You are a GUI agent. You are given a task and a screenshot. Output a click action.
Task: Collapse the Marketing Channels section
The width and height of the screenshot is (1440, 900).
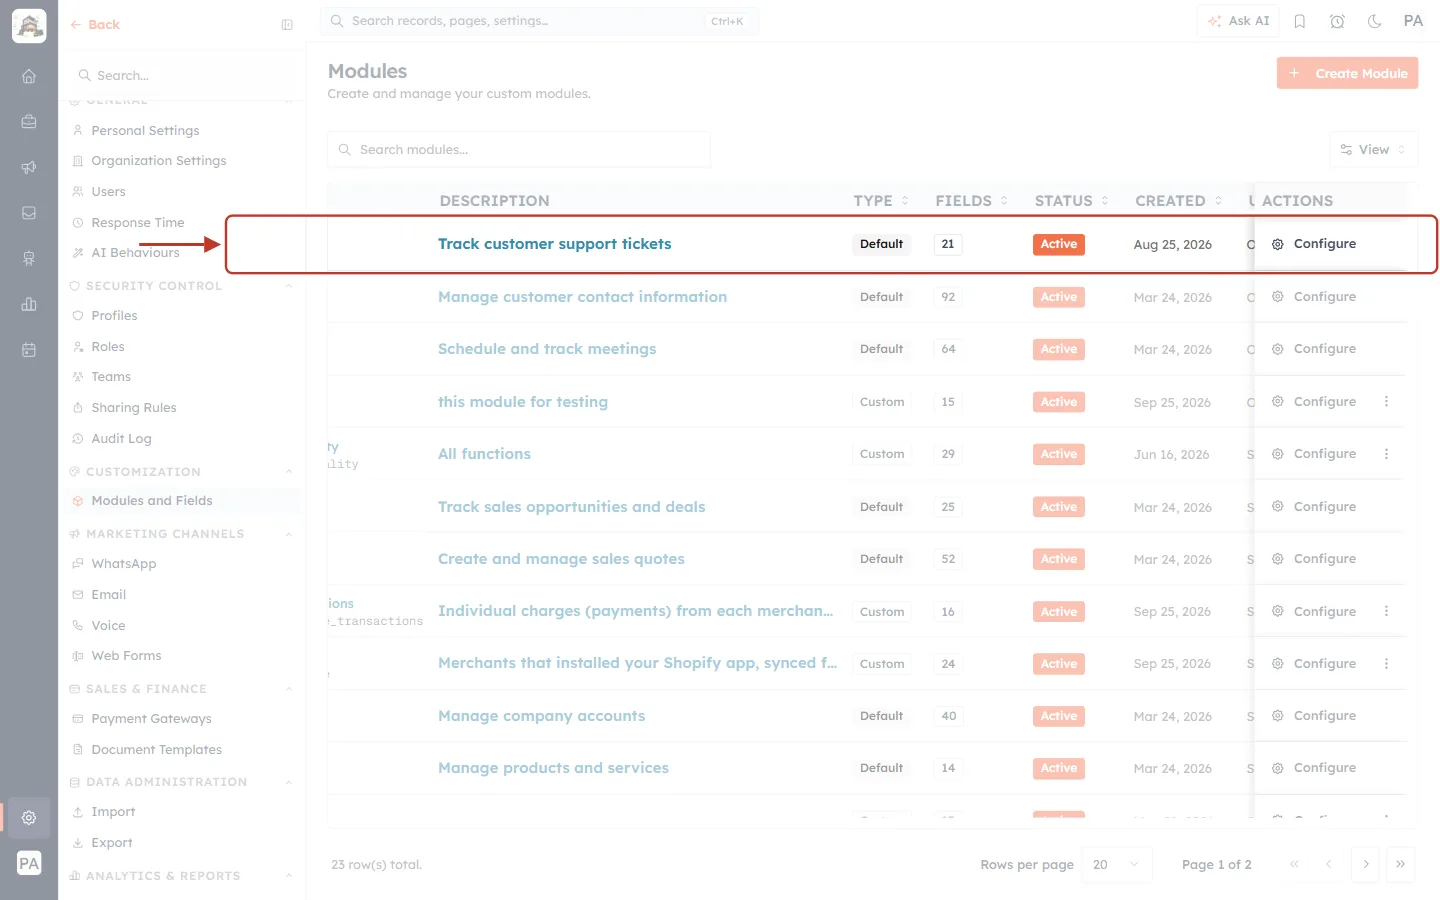pyautogui.click(x=289, y=534)
